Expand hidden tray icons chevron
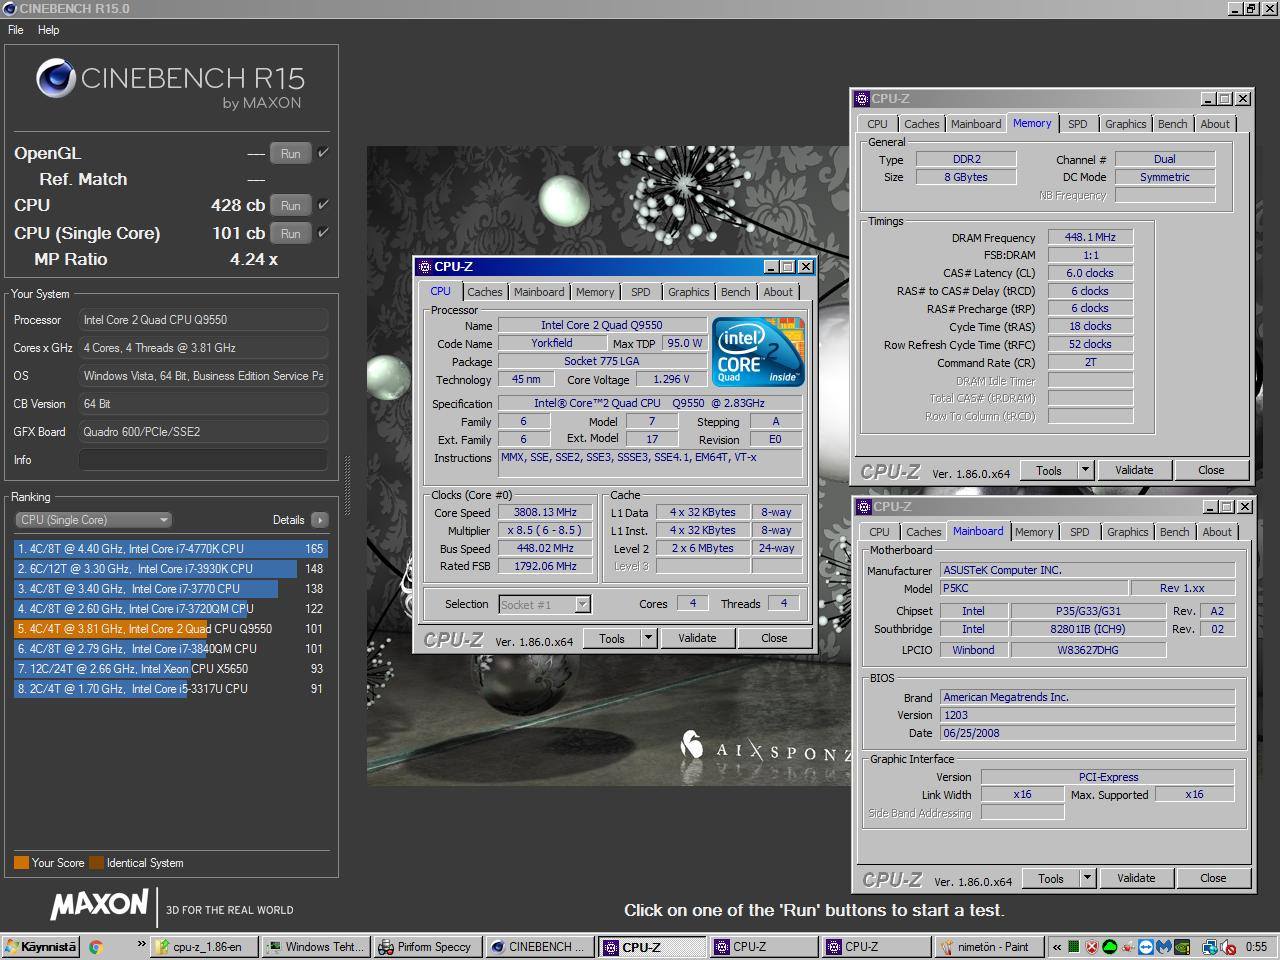Viewport: 1280px width, 960px height. coord(1056,947)
